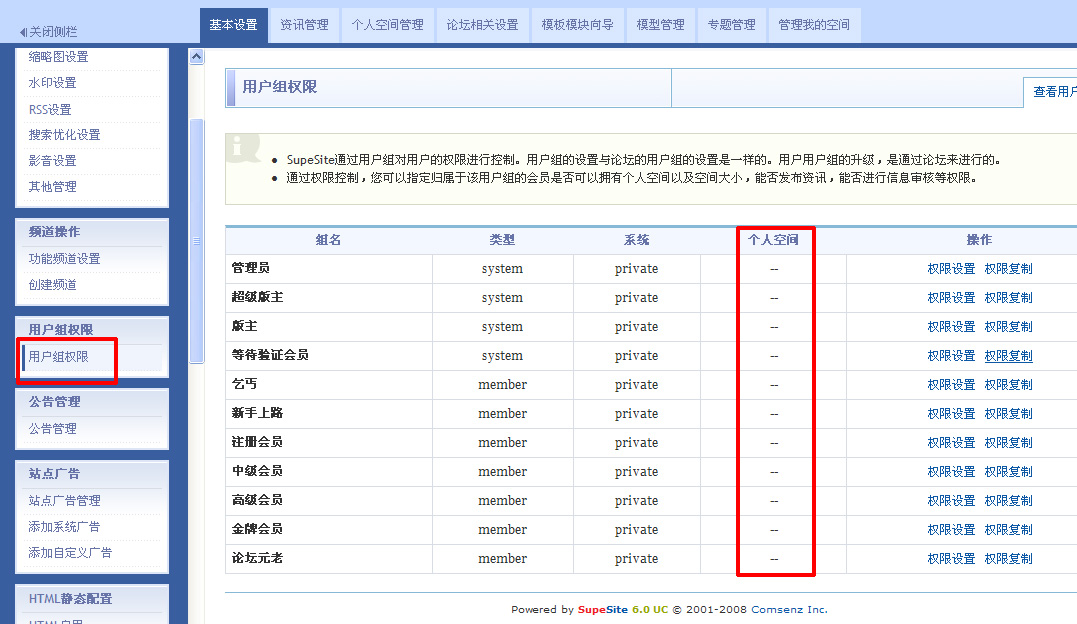This screenshot has width=1077, height=624.
Task: Click the 类型 column header
Action: (502, 240)
